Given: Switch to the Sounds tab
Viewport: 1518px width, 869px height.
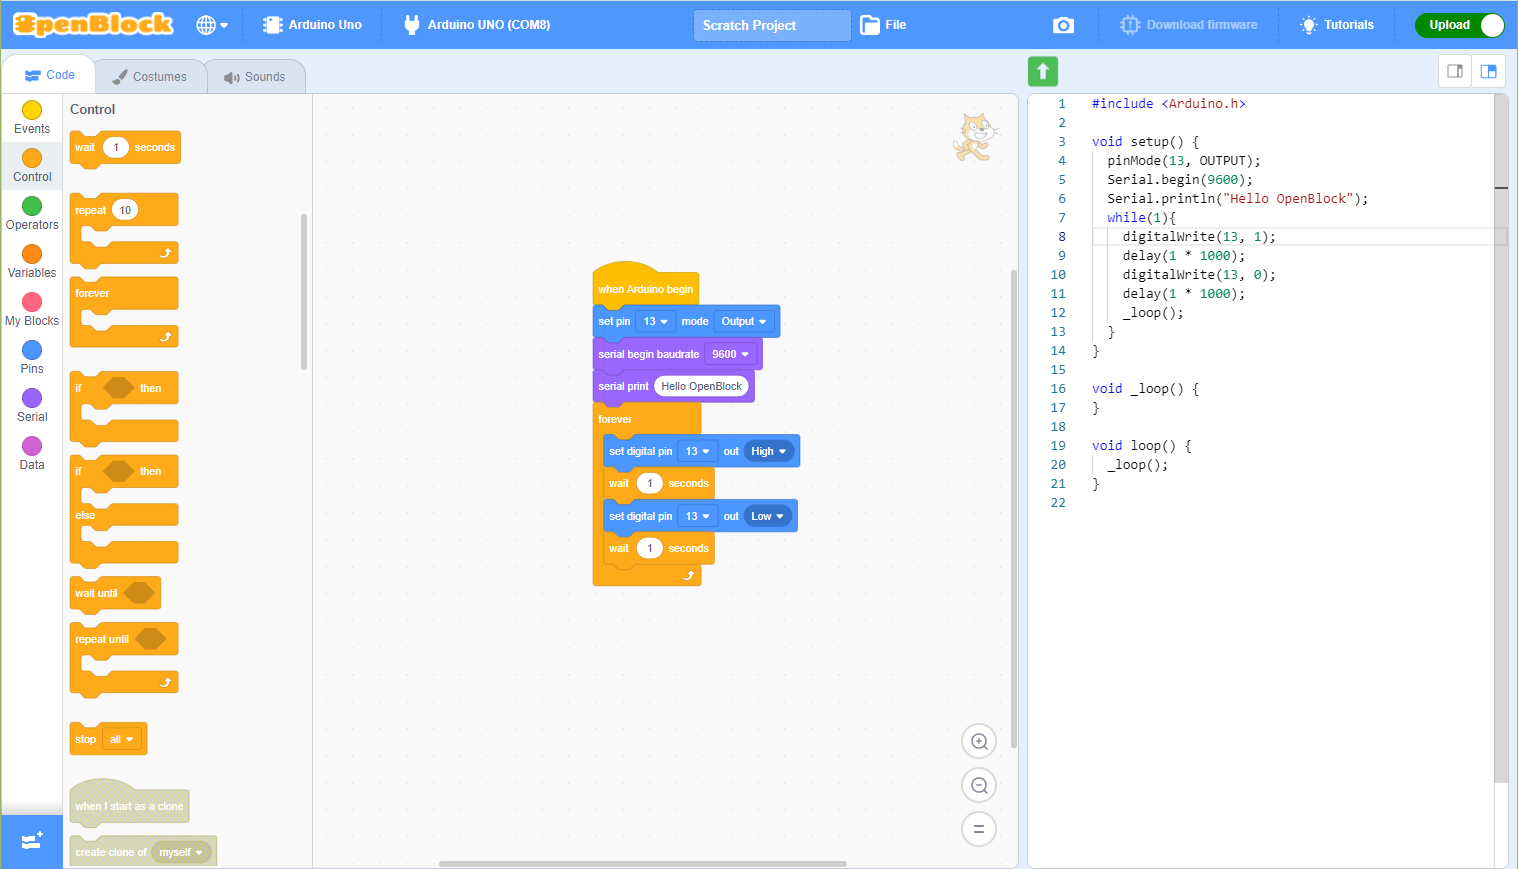Looking at the screenshot, I should 255,77.
